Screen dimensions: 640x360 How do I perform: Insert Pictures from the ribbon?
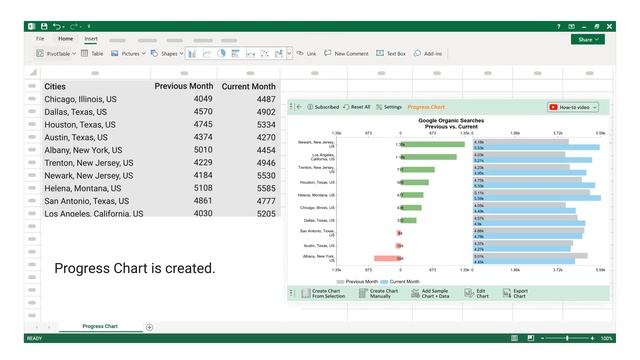[125, 53]
